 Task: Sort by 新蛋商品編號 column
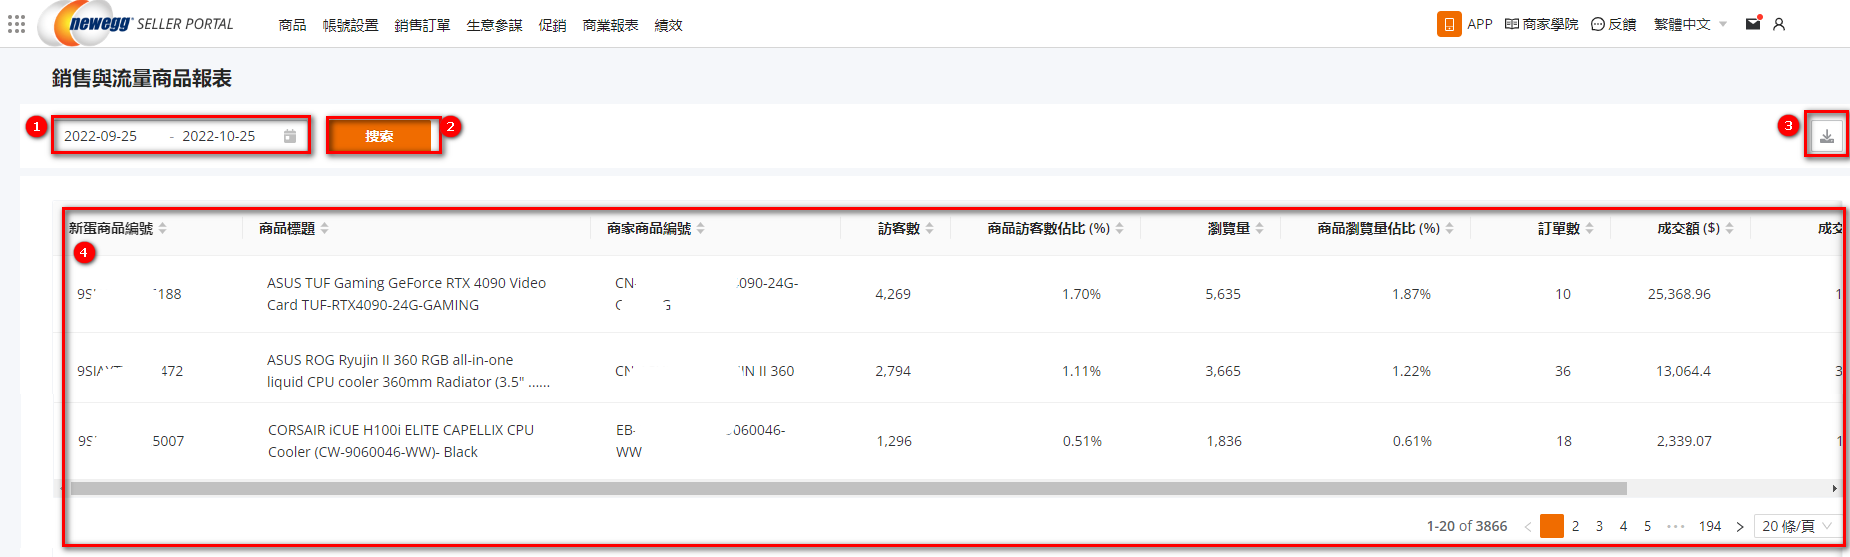click(117, 229)
